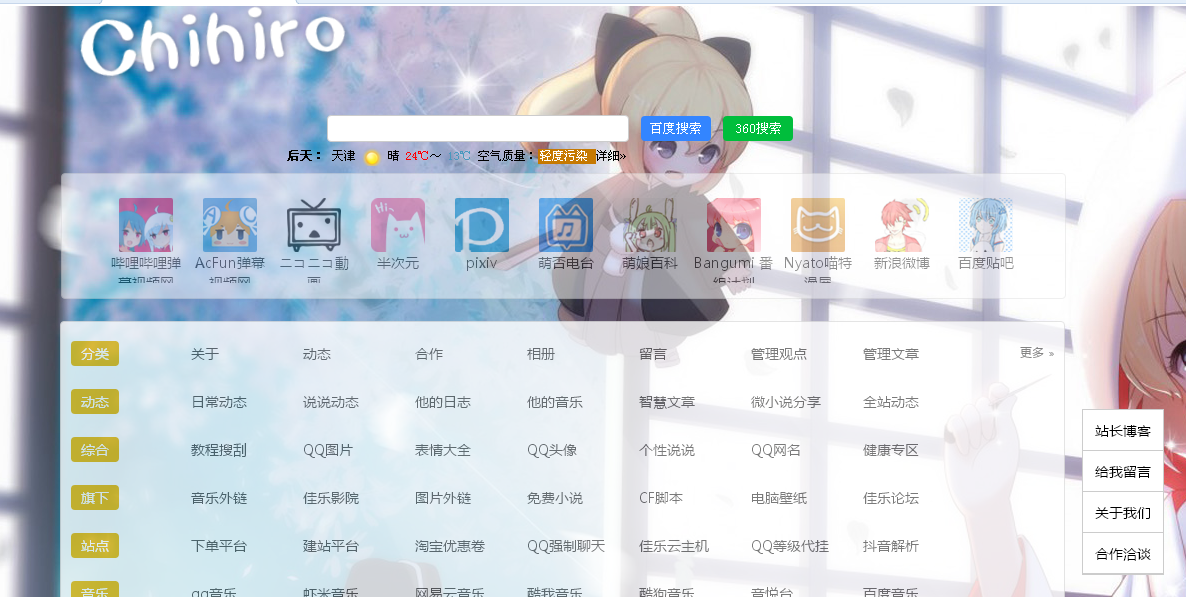
Task: Open 站长博客 in floating side menu
Action: tap(1122, 431)
